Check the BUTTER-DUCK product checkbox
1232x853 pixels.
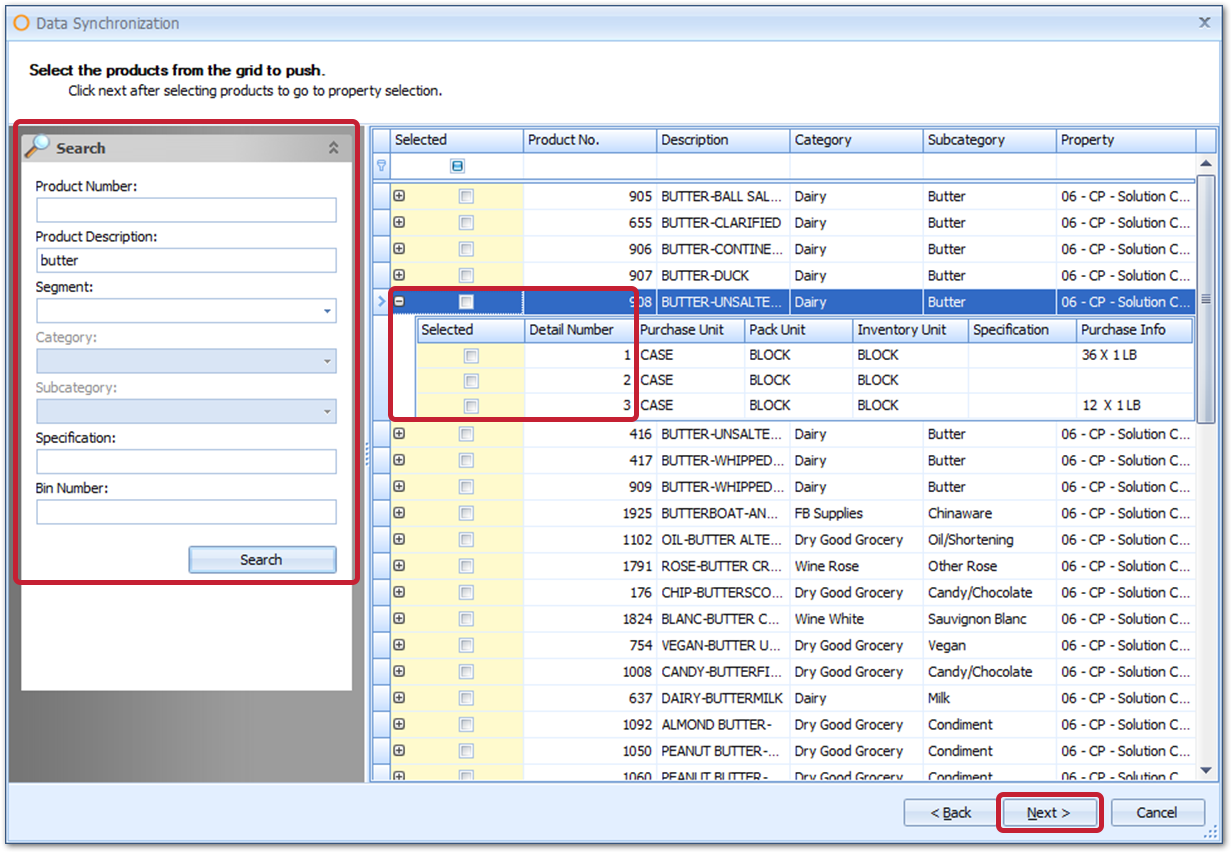tap(466, 275)
